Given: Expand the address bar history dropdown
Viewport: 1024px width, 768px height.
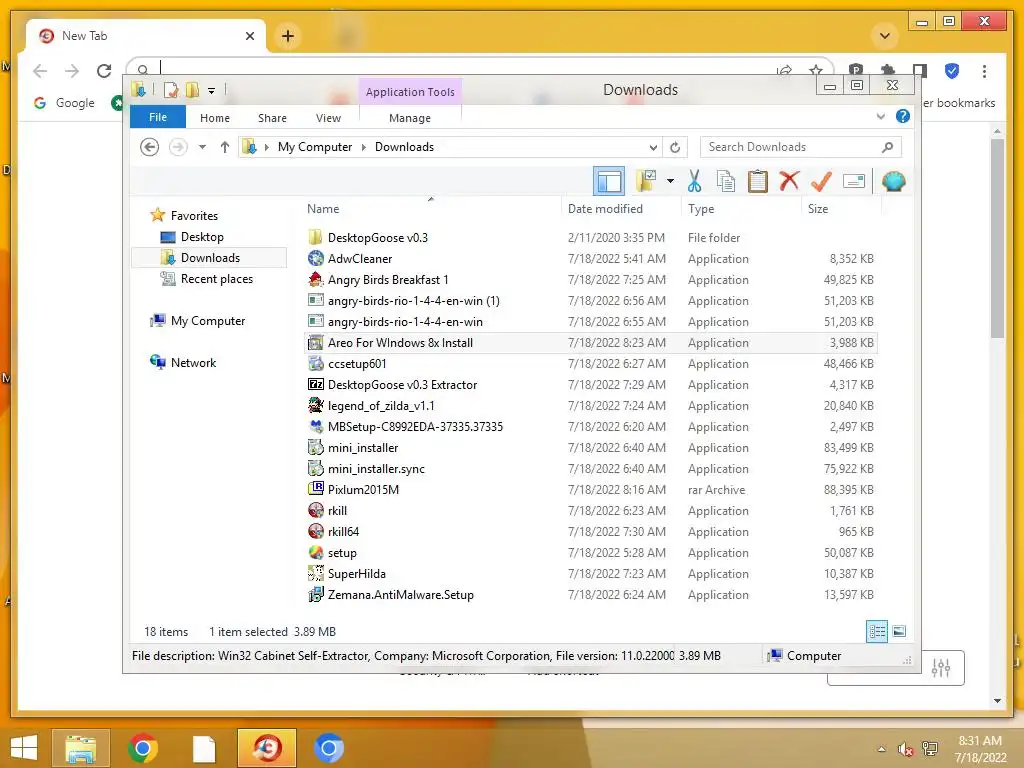Looking at the screenshot, I should coord(653,147).
